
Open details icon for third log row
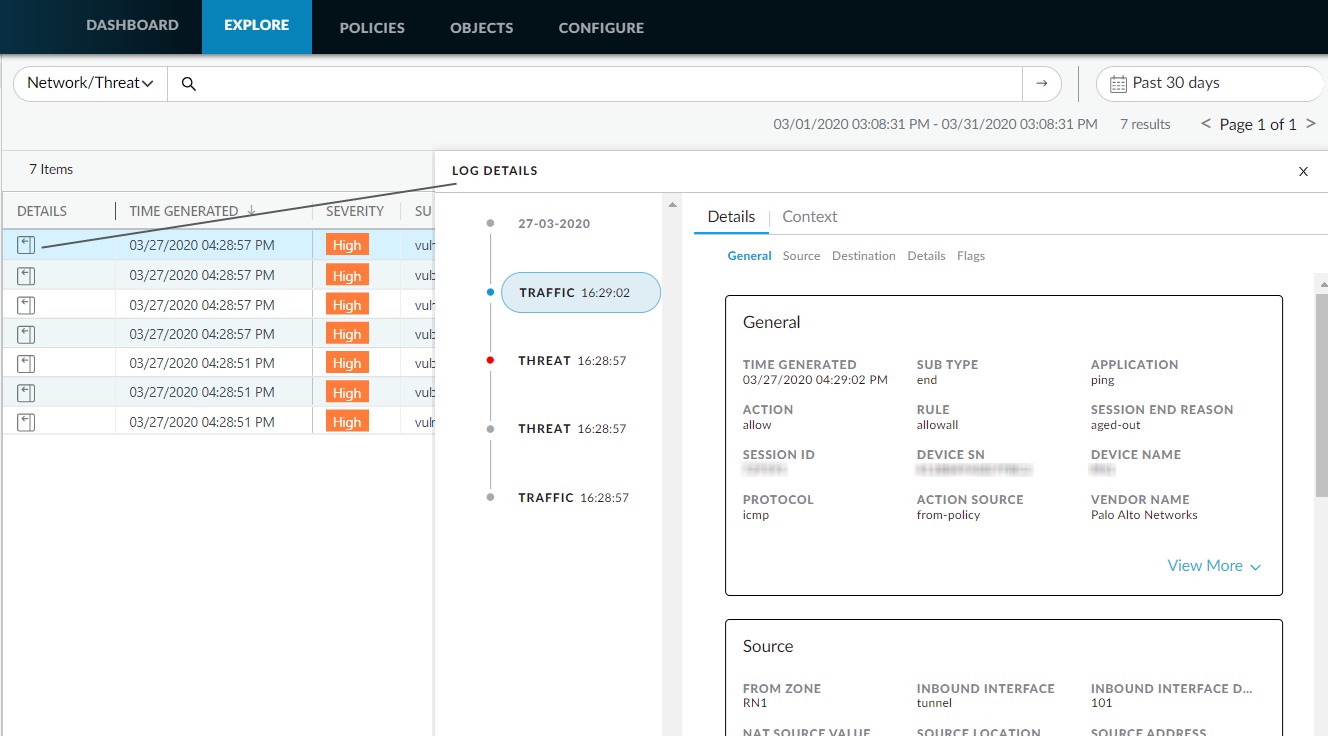[26, 305]
